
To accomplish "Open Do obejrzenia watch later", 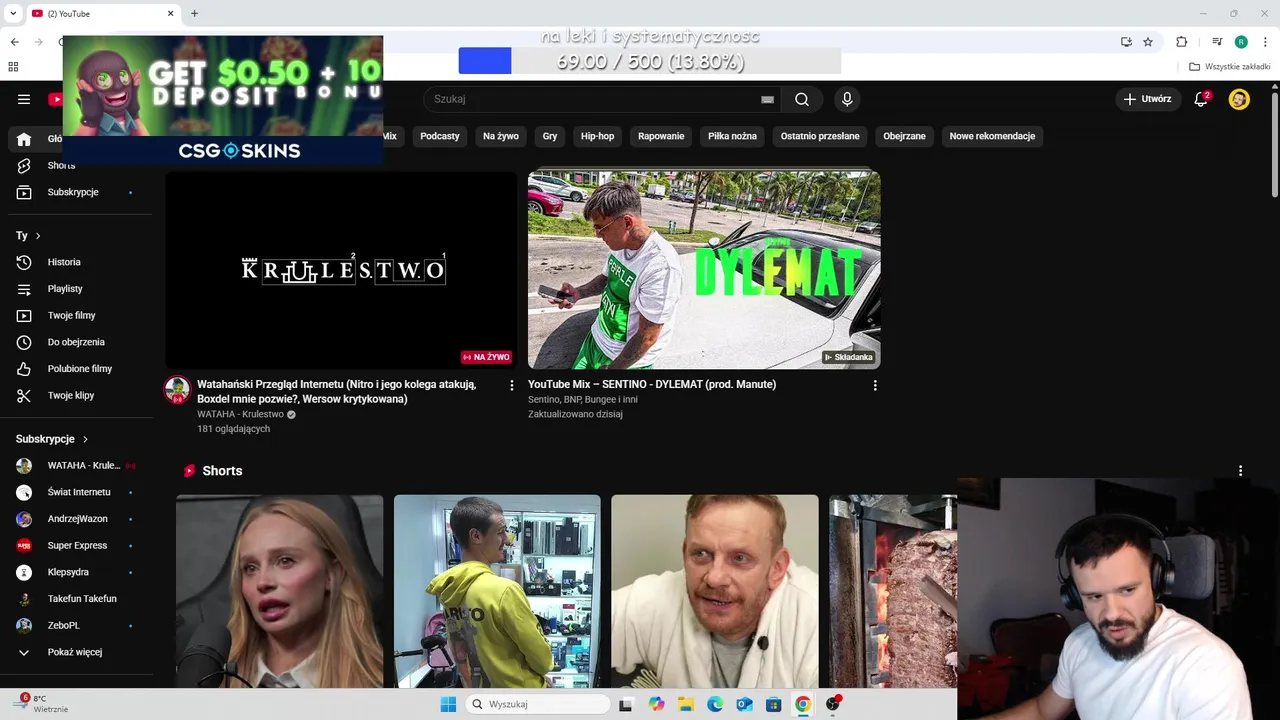I will pyautogui.click(x=80, y=342).
